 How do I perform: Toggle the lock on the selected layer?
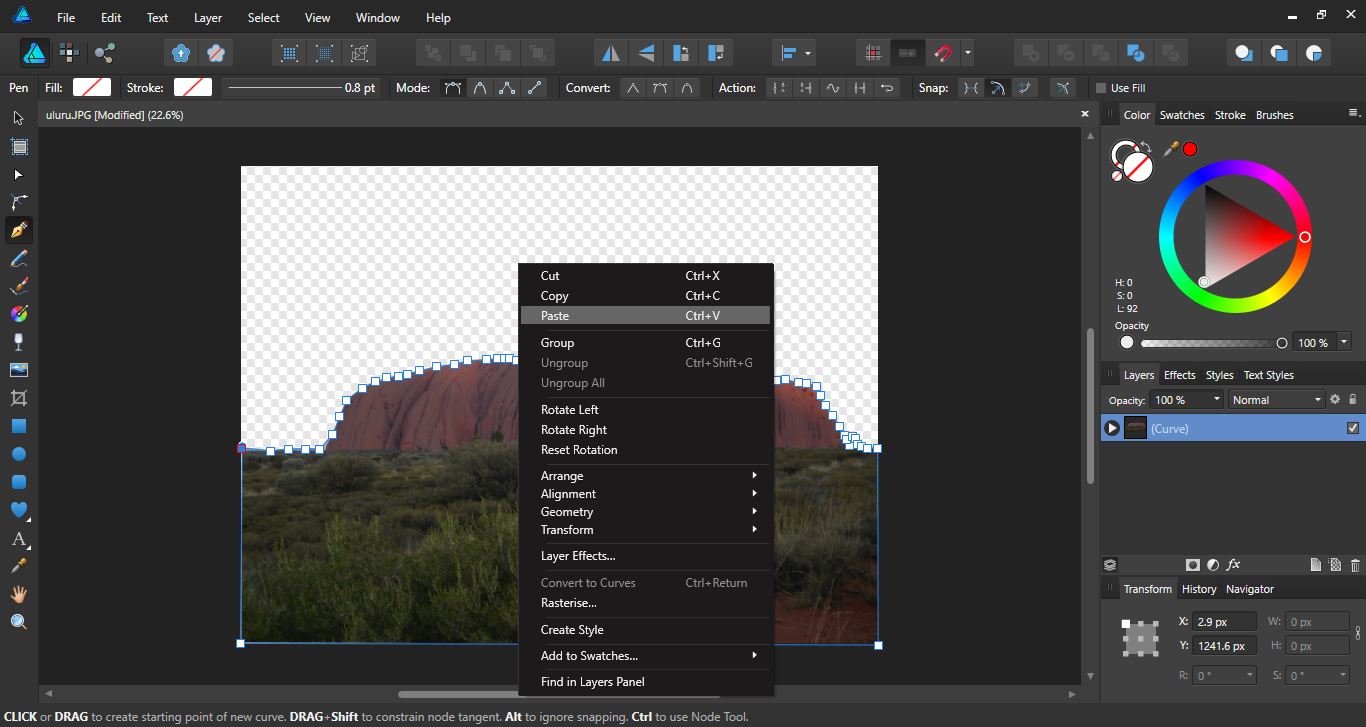(1352, 399)
